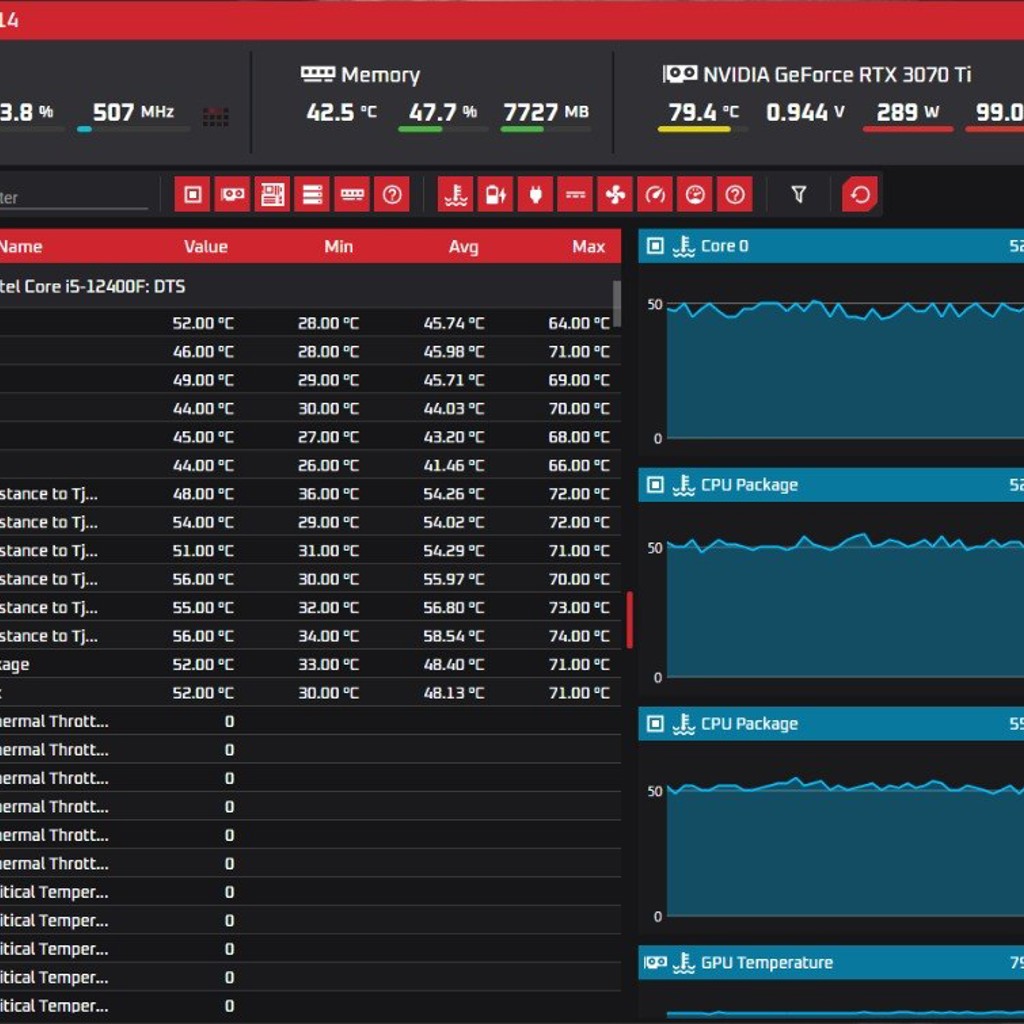Viewport: 1024px width, 1024px height.
Task: Sort table by Max column
Action: [x=588, y=246]
